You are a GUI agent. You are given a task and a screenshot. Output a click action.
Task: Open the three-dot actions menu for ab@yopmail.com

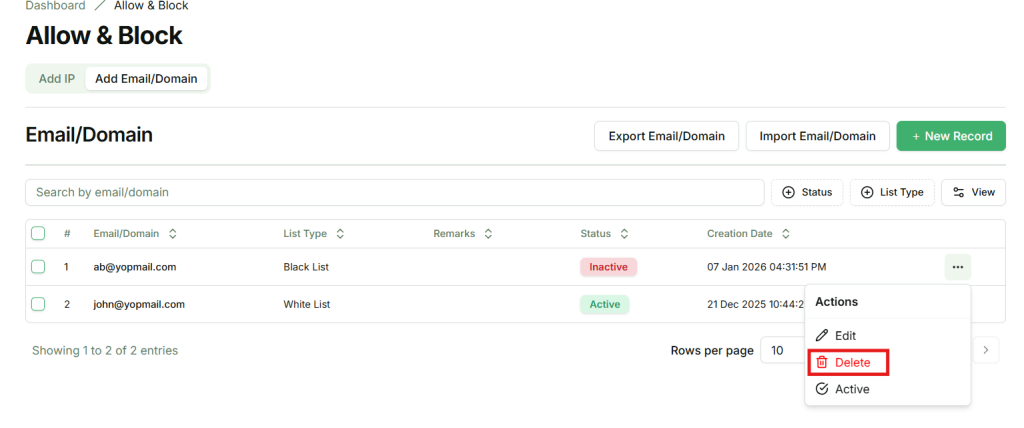957,267
